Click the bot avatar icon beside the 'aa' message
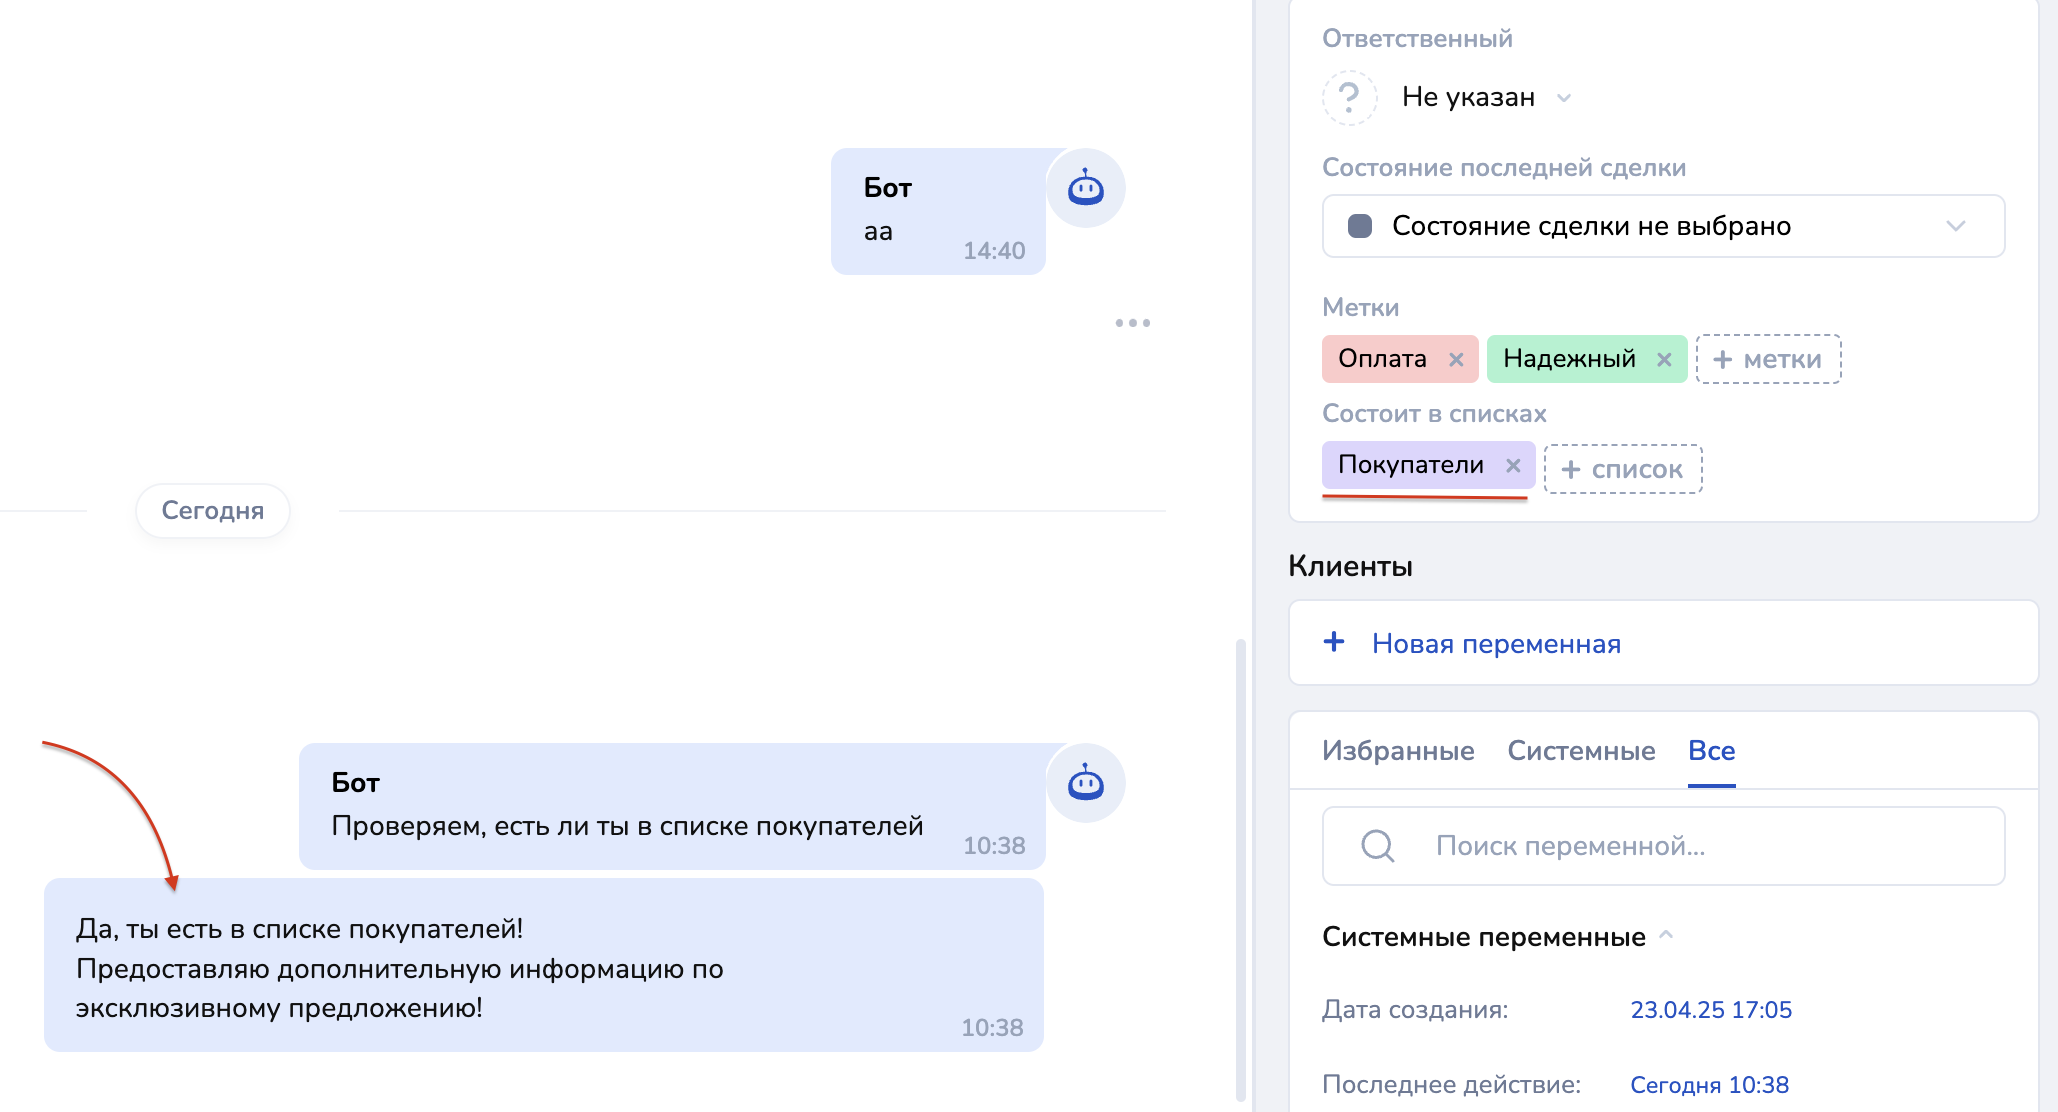This screenshot has height=1112, width=2058. 1085,188
